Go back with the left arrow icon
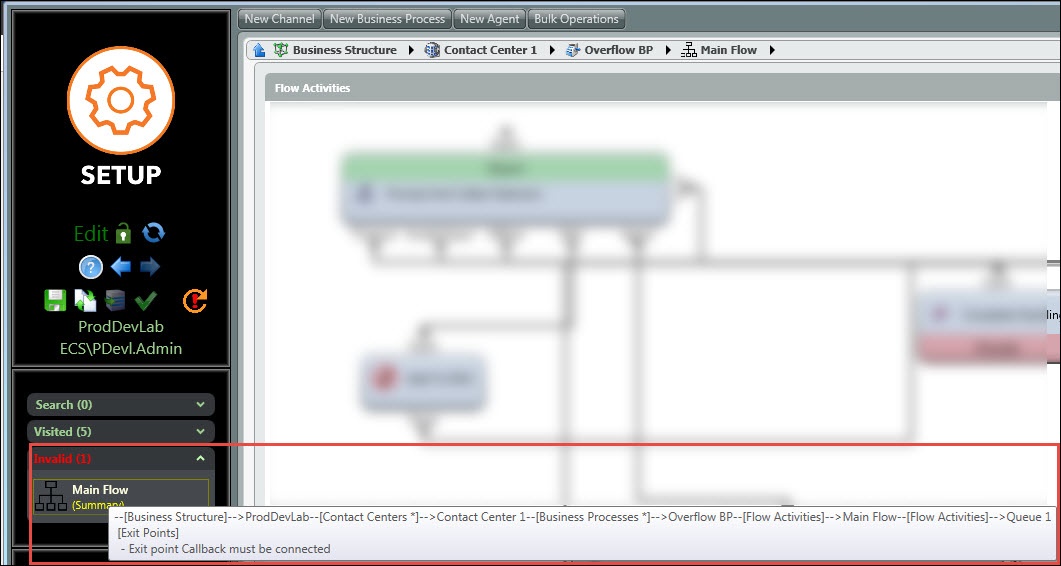Image resolution: width=1061 pixels, height=566 pixels. point(121,267)
